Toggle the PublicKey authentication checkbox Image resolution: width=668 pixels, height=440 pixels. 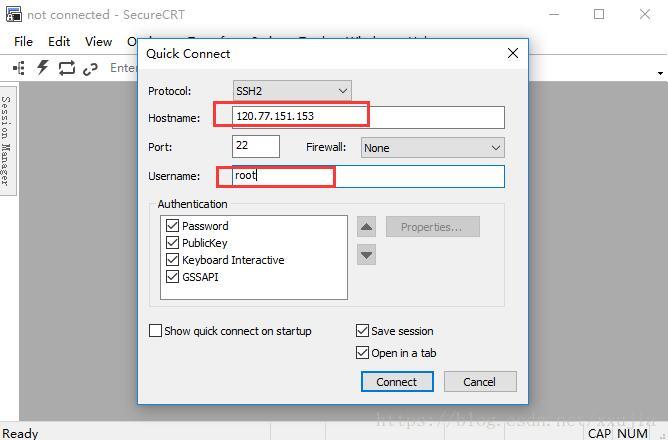tap(172, 243)
